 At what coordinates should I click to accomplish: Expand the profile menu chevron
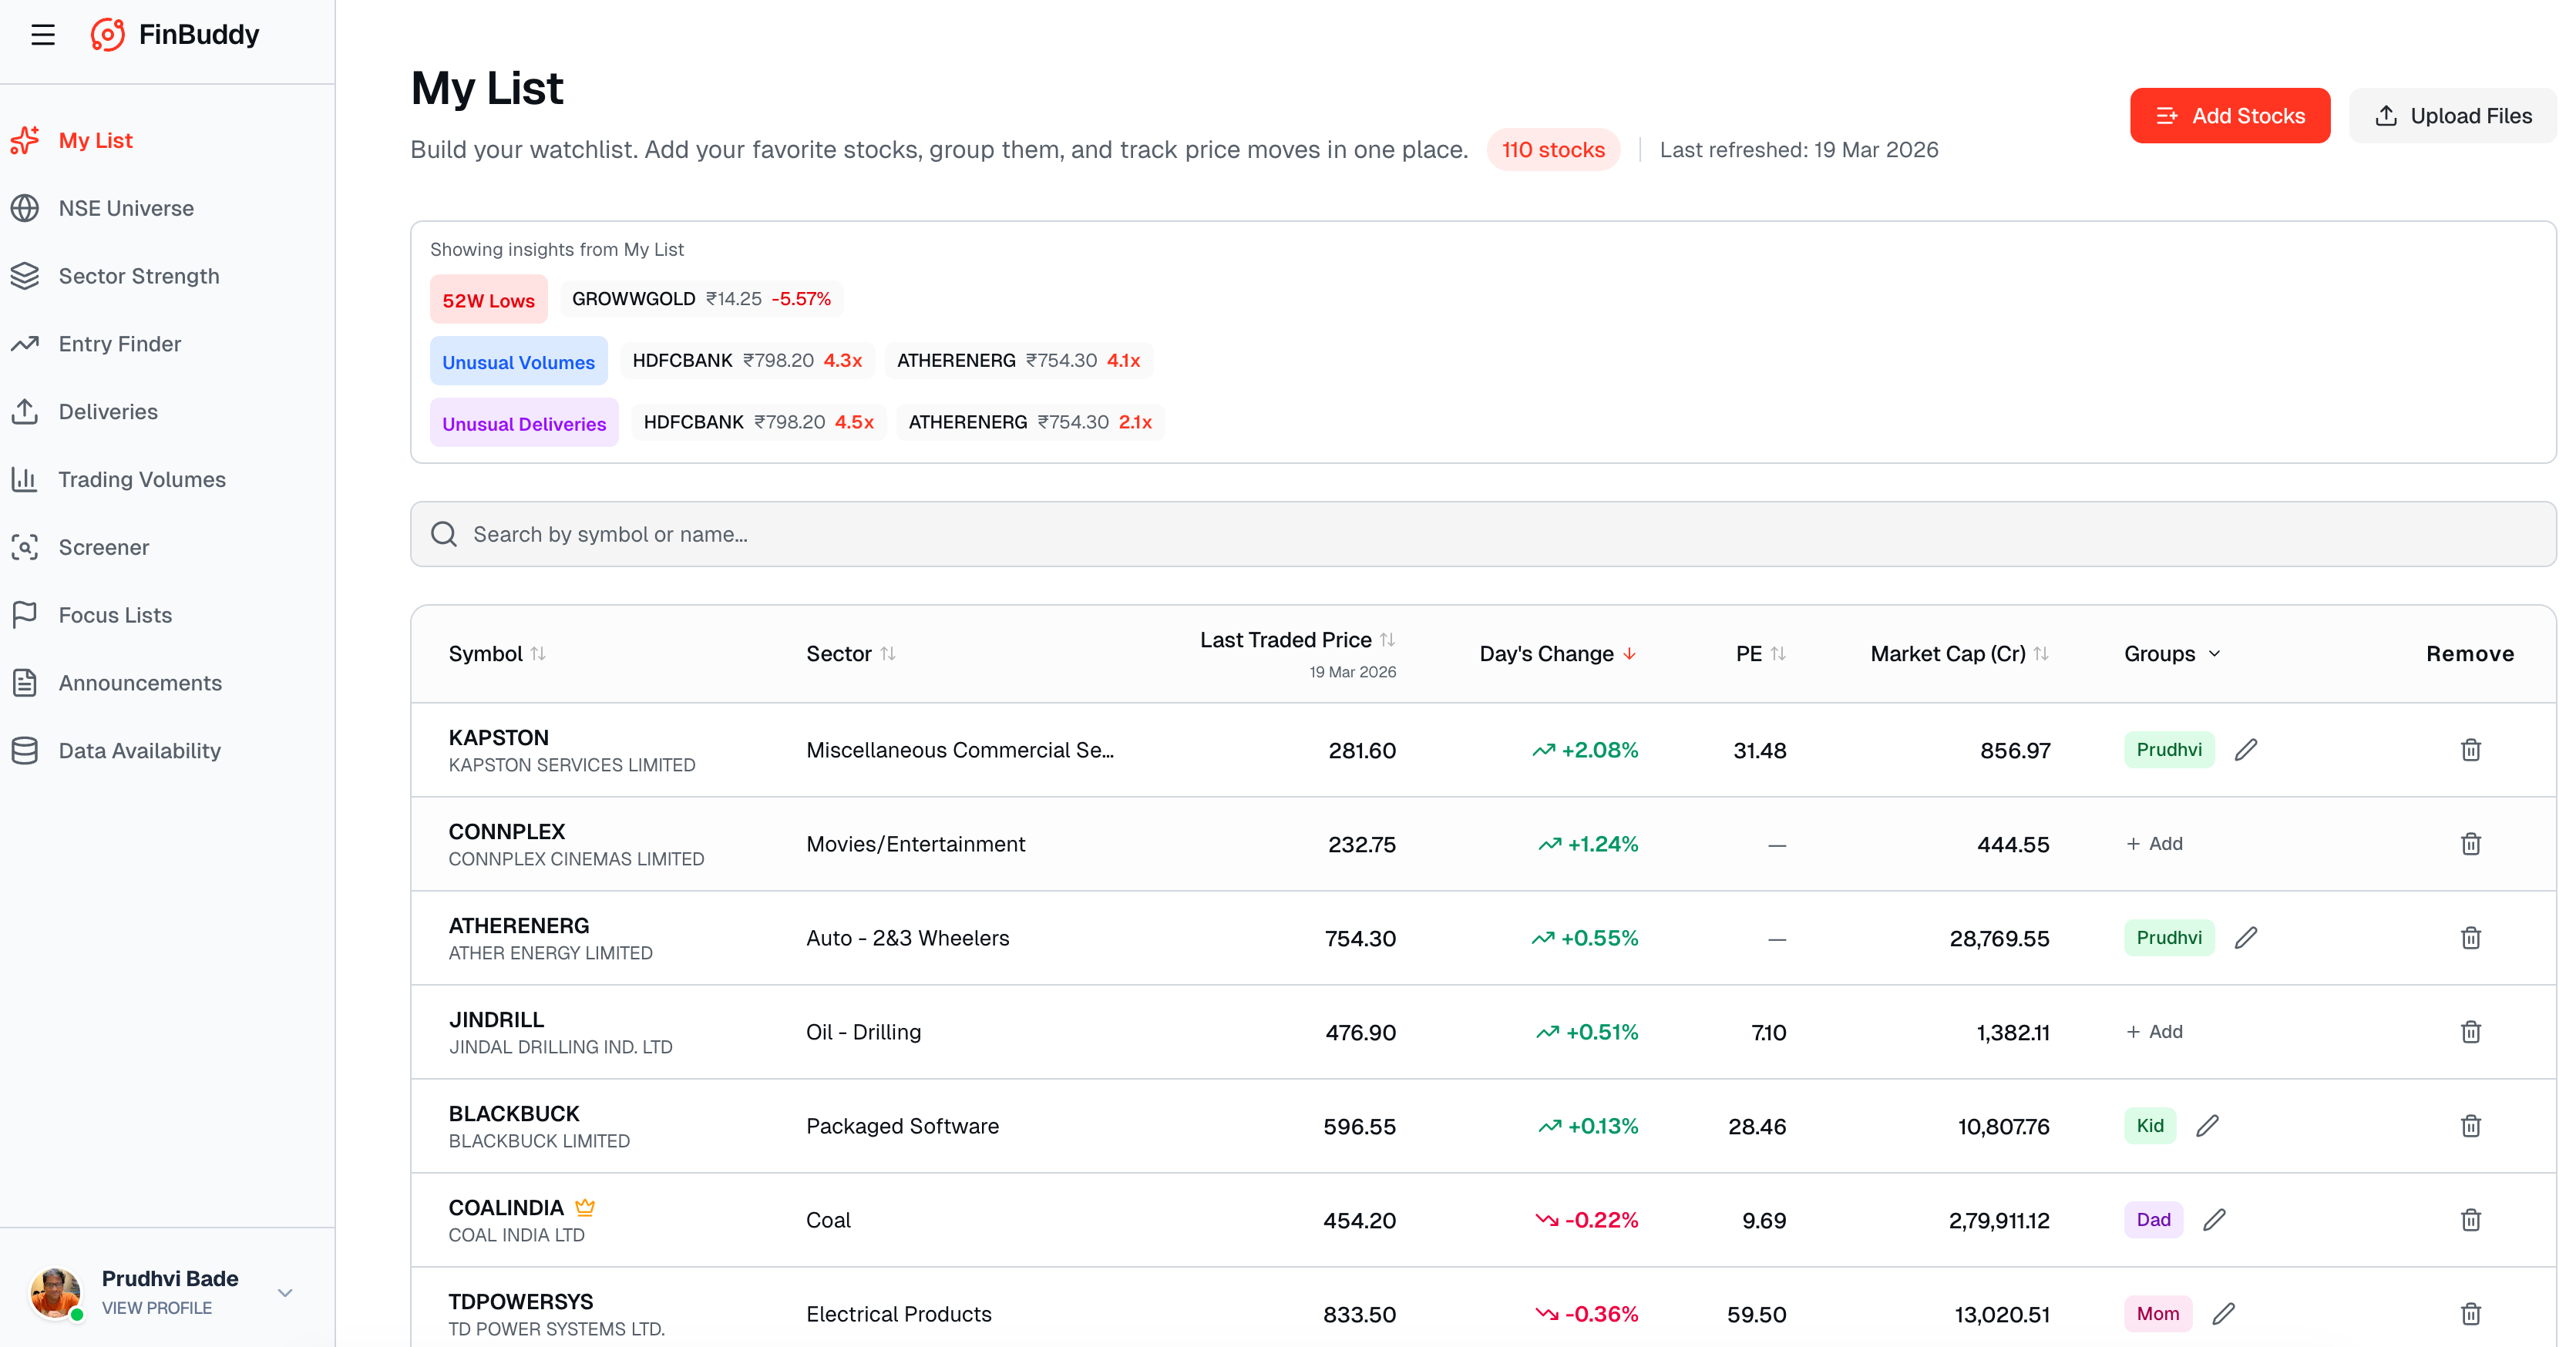[285, 1293]
